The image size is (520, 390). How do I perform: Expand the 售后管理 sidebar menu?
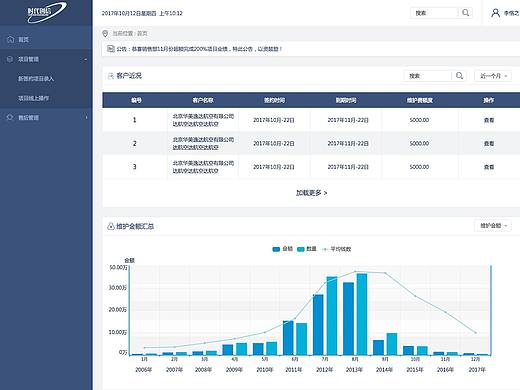click(x=86, y=117)
